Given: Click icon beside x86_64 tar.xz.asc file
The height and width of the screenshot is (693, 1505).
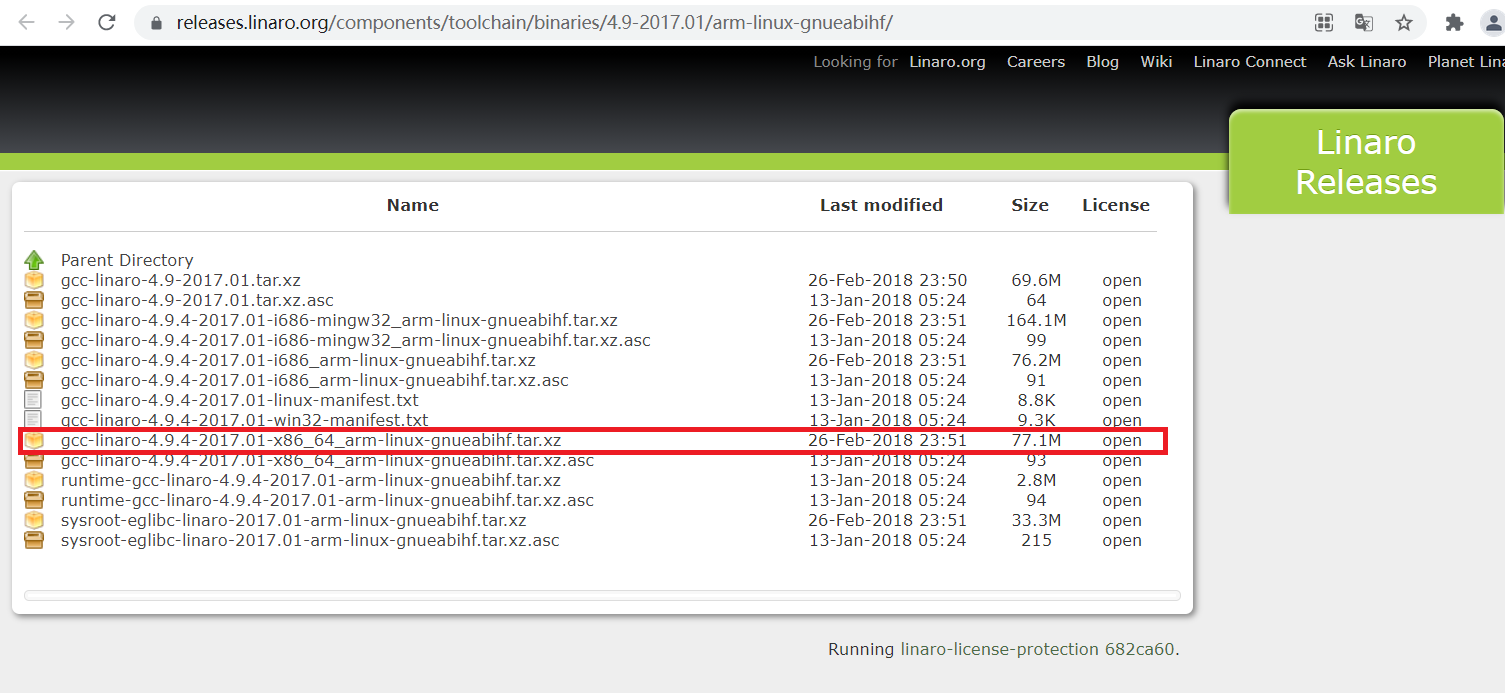Looking at the screenshot, I should [x=34, y=461].
